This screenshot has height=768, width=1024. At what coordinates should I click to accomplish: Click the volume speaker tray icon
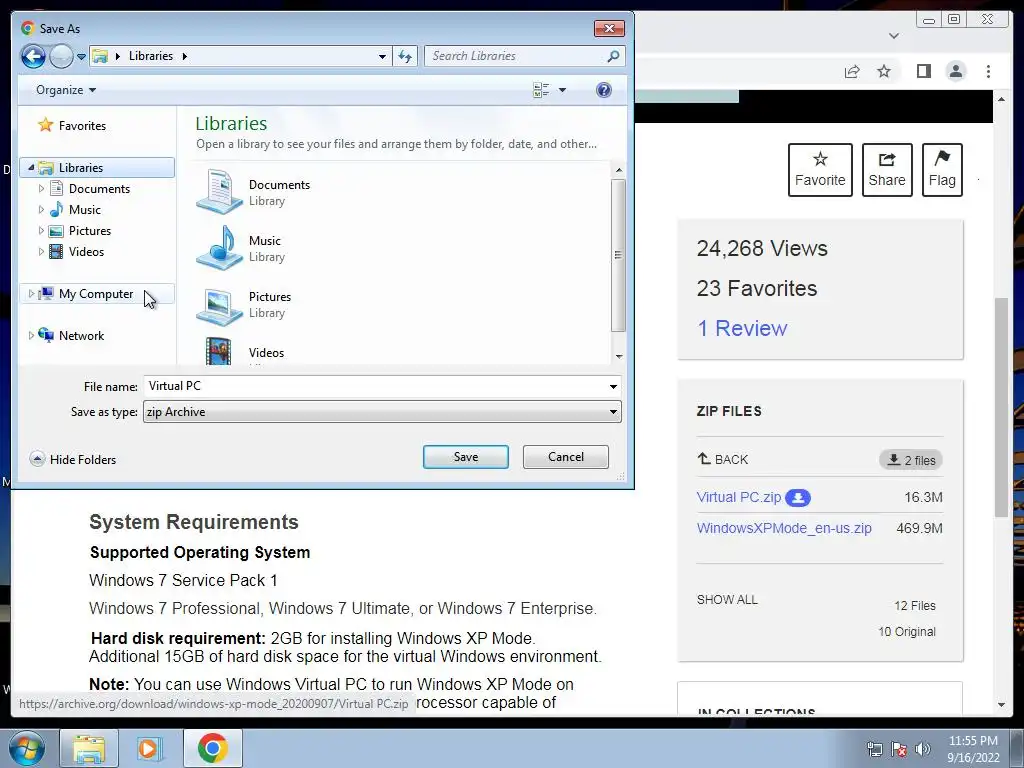(922, 749)
